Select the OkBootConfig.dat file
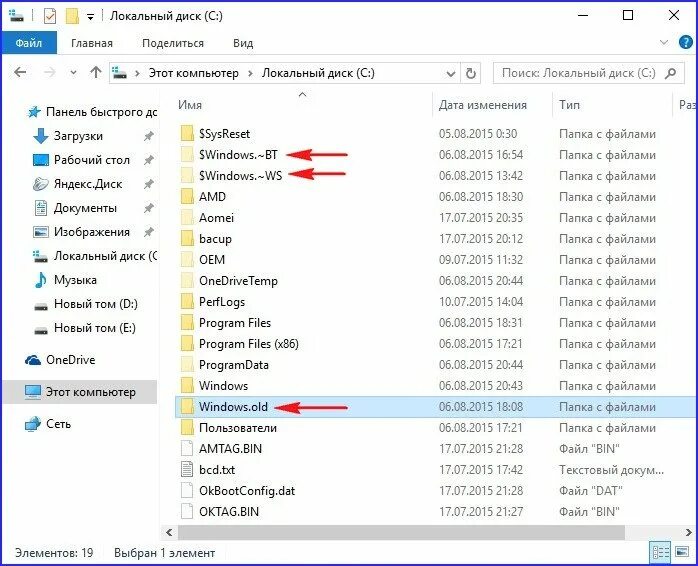The image size is (698, 566). tap(247, 490)
